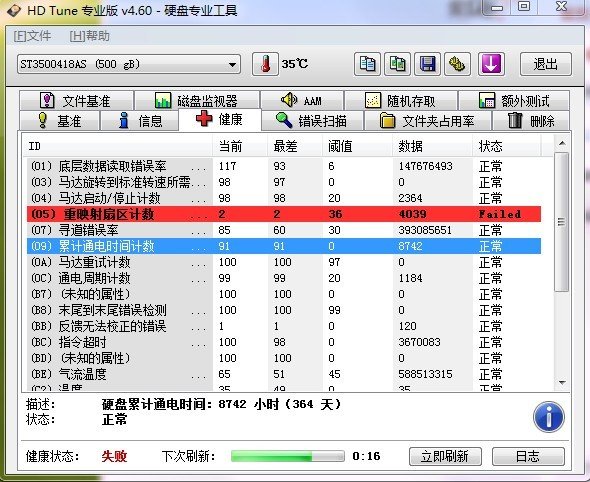Select the 健康 tab

pos(220,119)
